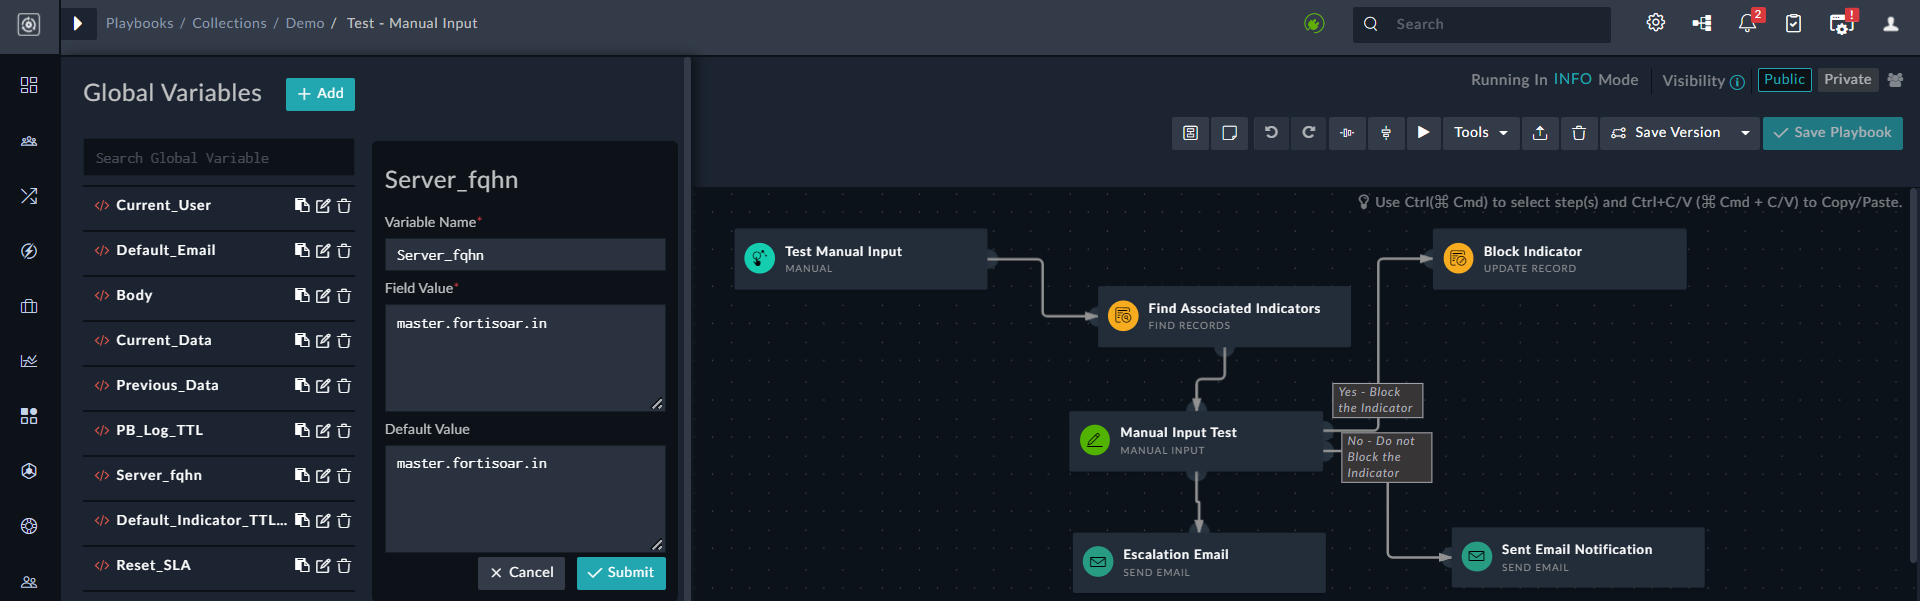The height and width of the screenshot is (601, 1920).
Task: Go to Playbooks breadcrumb
Action: point(140,23)
